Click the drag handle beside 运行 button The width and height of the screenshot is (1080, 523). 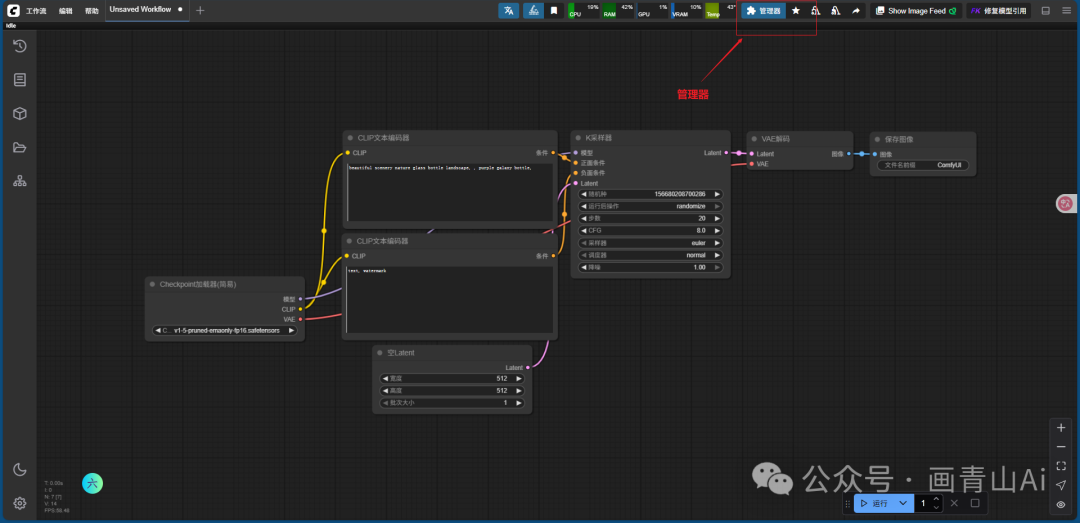point(848,504)
